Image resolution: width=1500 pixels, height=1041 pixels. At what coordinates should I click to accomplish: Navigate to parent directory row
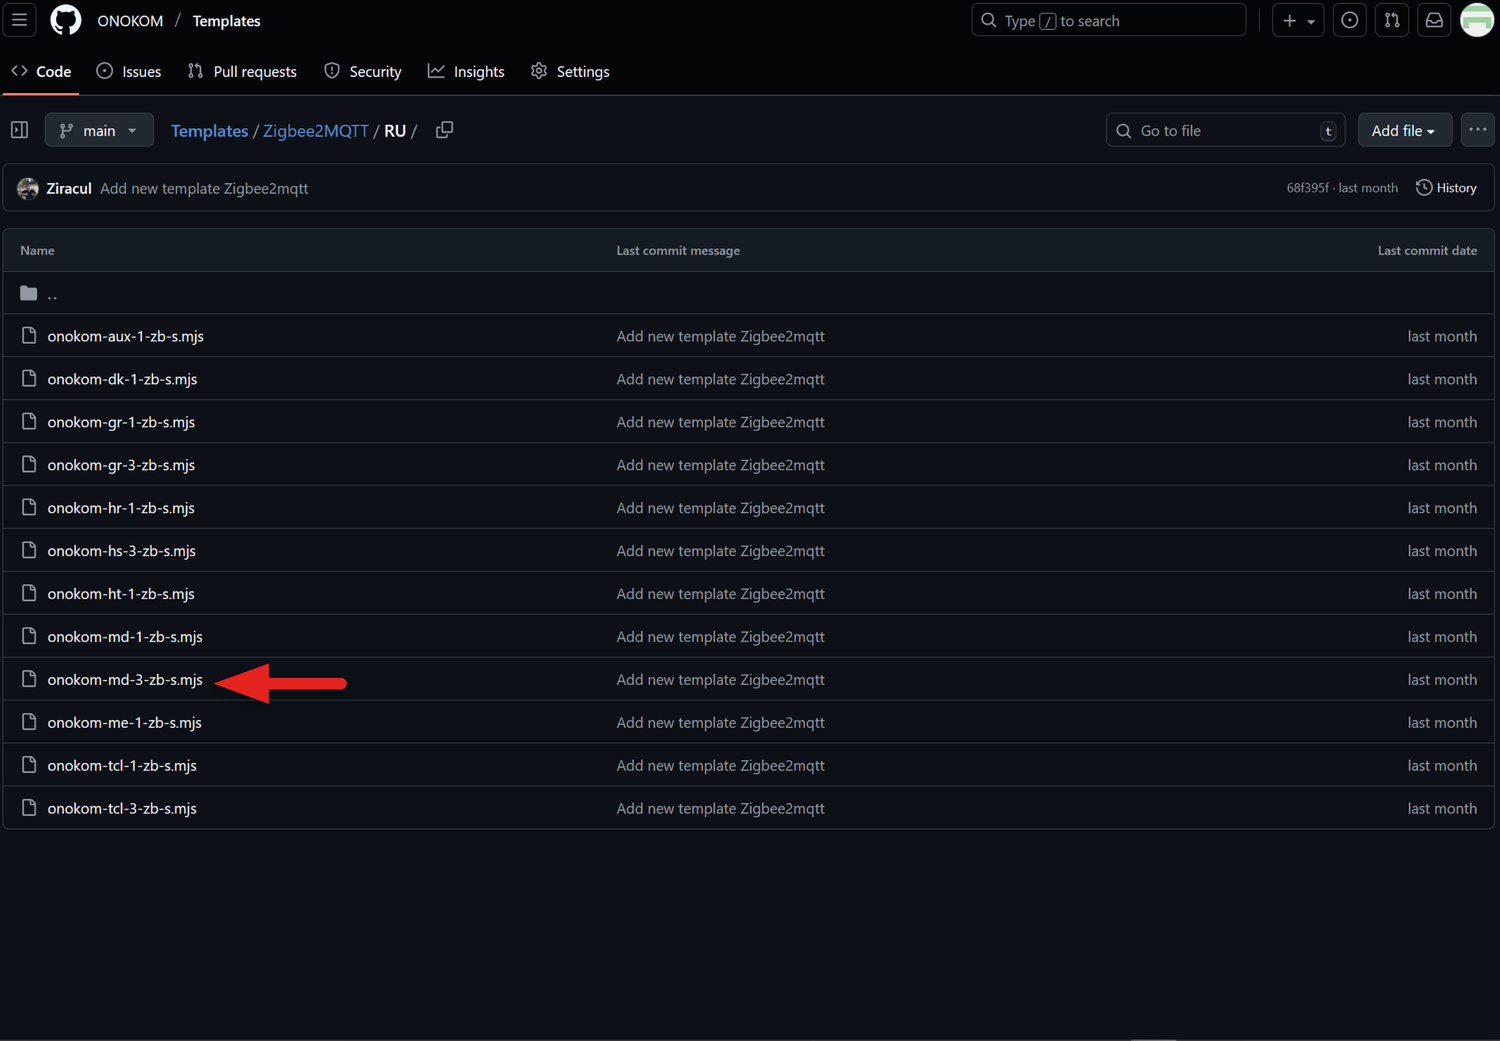(x=52, y=294)
